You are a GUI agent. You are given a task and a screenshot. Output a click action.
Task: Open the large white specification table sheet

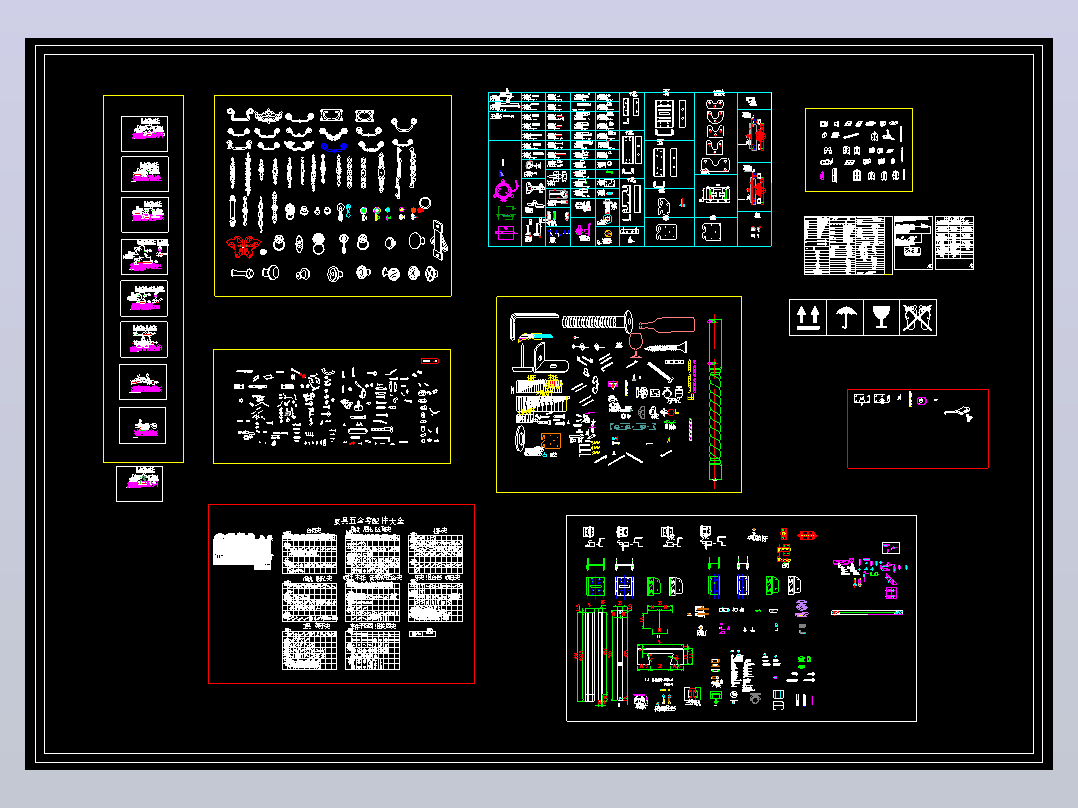848,245
